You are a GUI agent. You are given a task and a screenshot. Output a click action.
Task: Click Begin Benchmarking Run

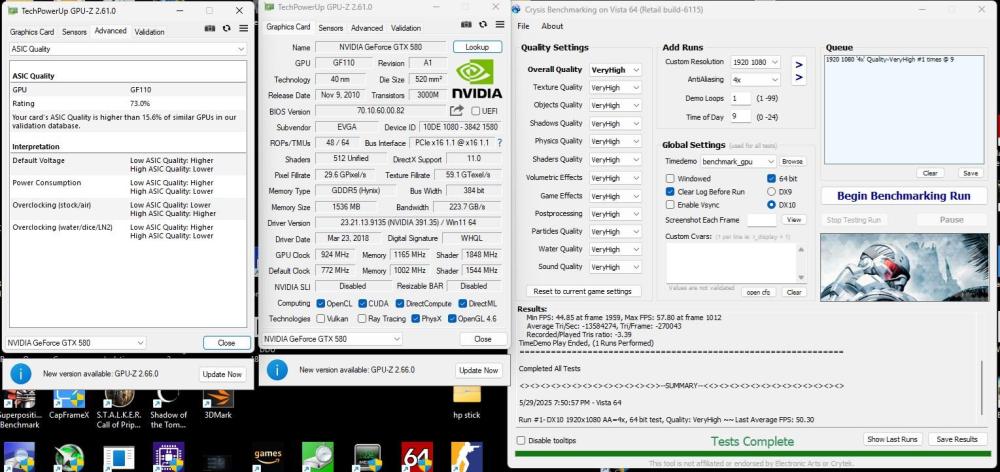904,196
